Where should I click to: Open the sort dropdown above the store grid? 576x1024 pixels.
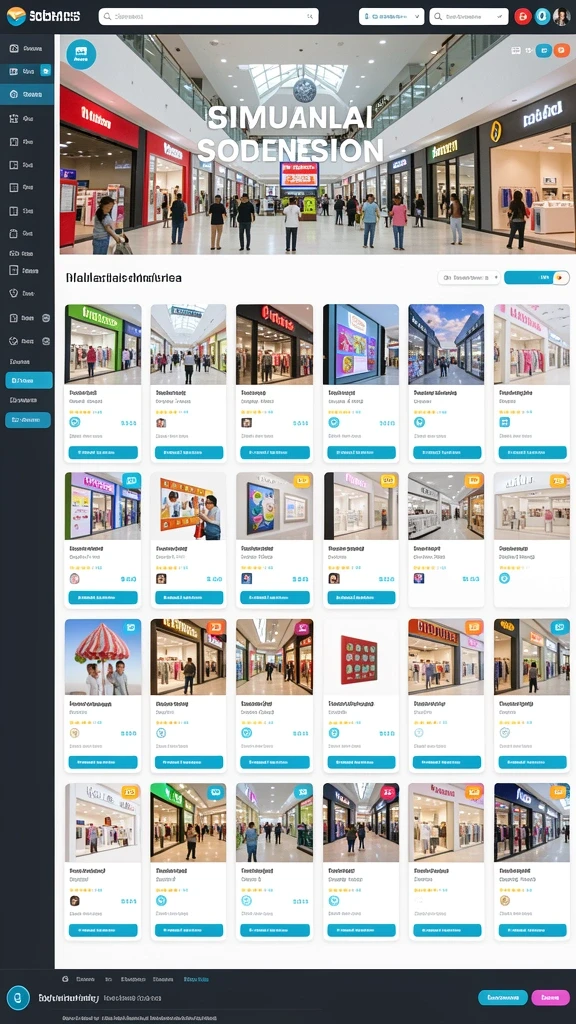pyautogui.click(x=469, y=278)
